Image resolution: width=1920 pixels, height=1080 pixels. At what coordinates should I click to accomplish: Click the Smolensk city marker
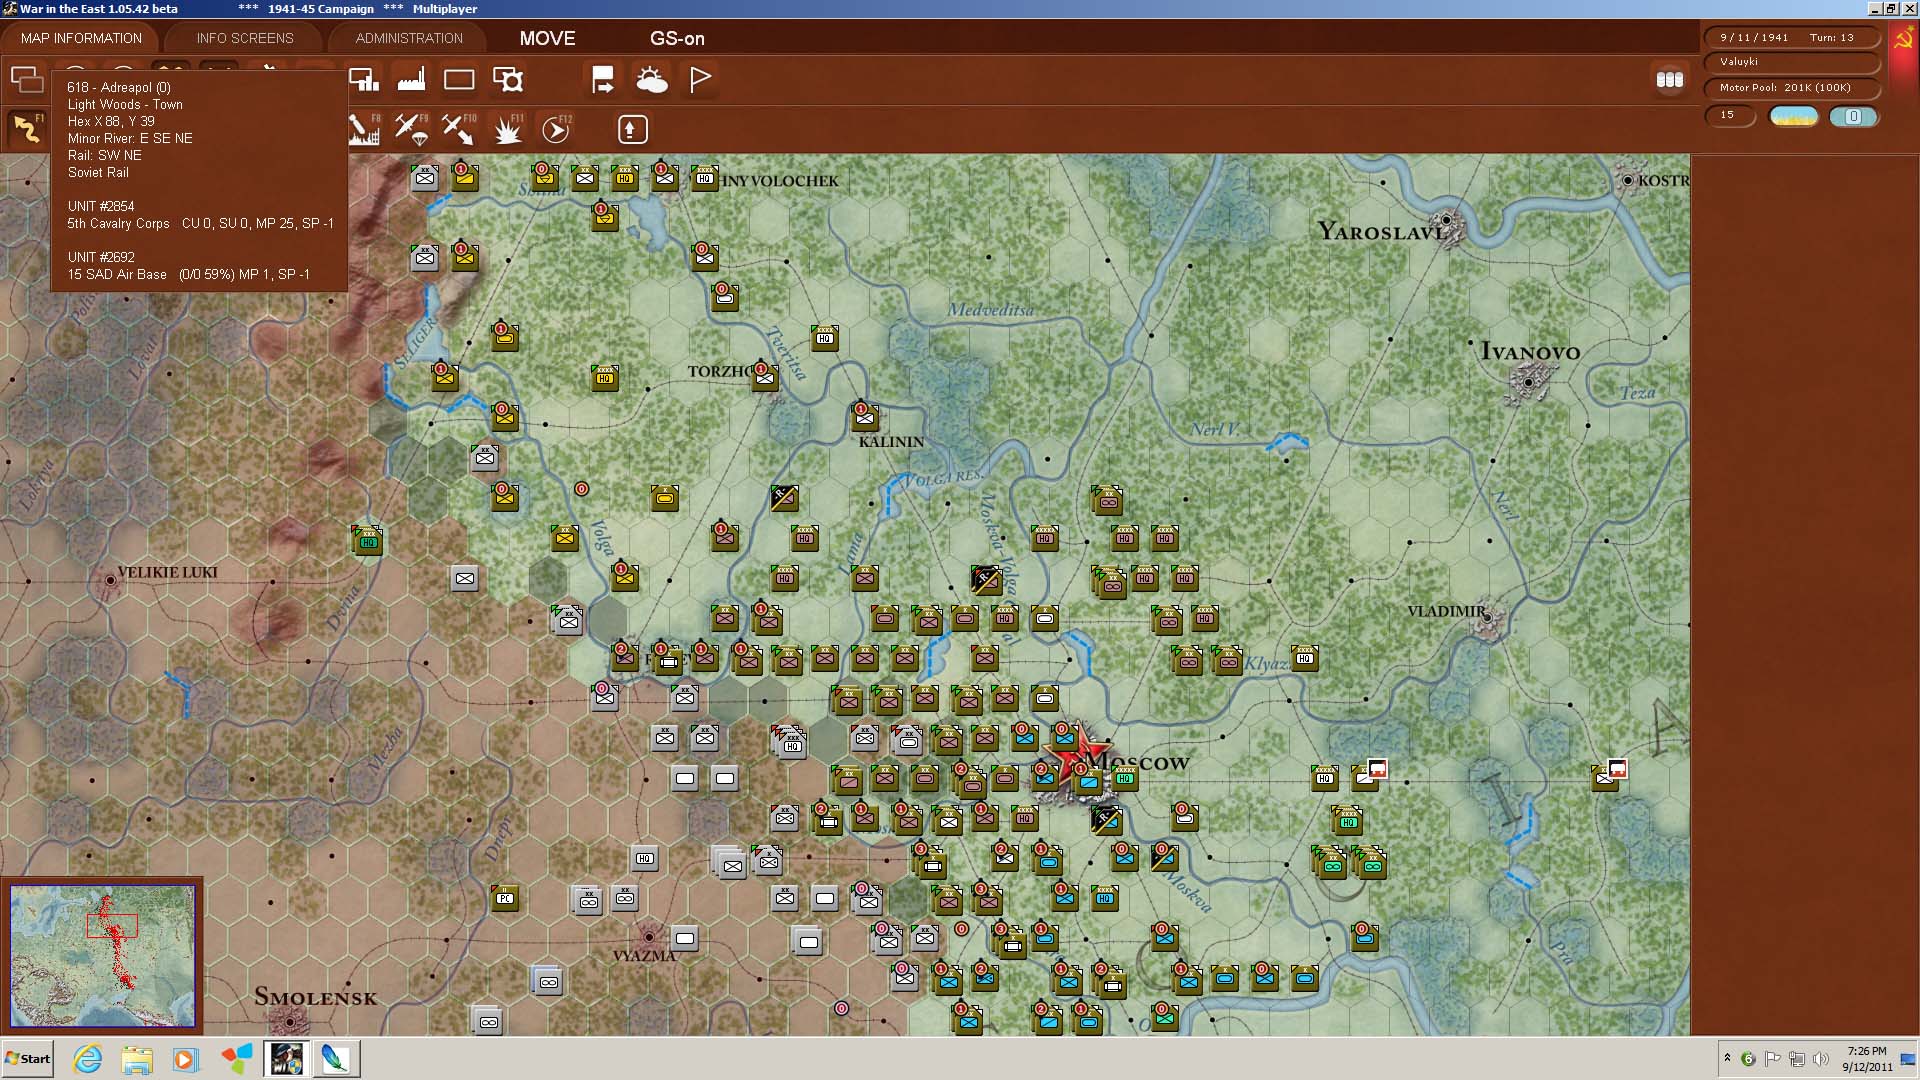(x=290, y=1021)
